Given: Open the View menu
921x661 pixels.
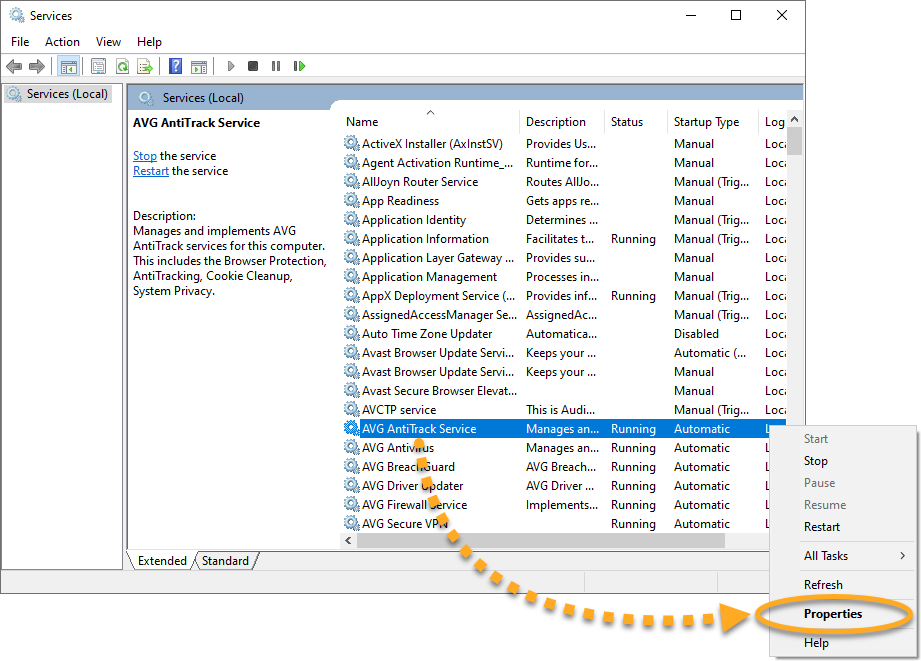Looking at the screenshot, I should click(x=108, y=42).
